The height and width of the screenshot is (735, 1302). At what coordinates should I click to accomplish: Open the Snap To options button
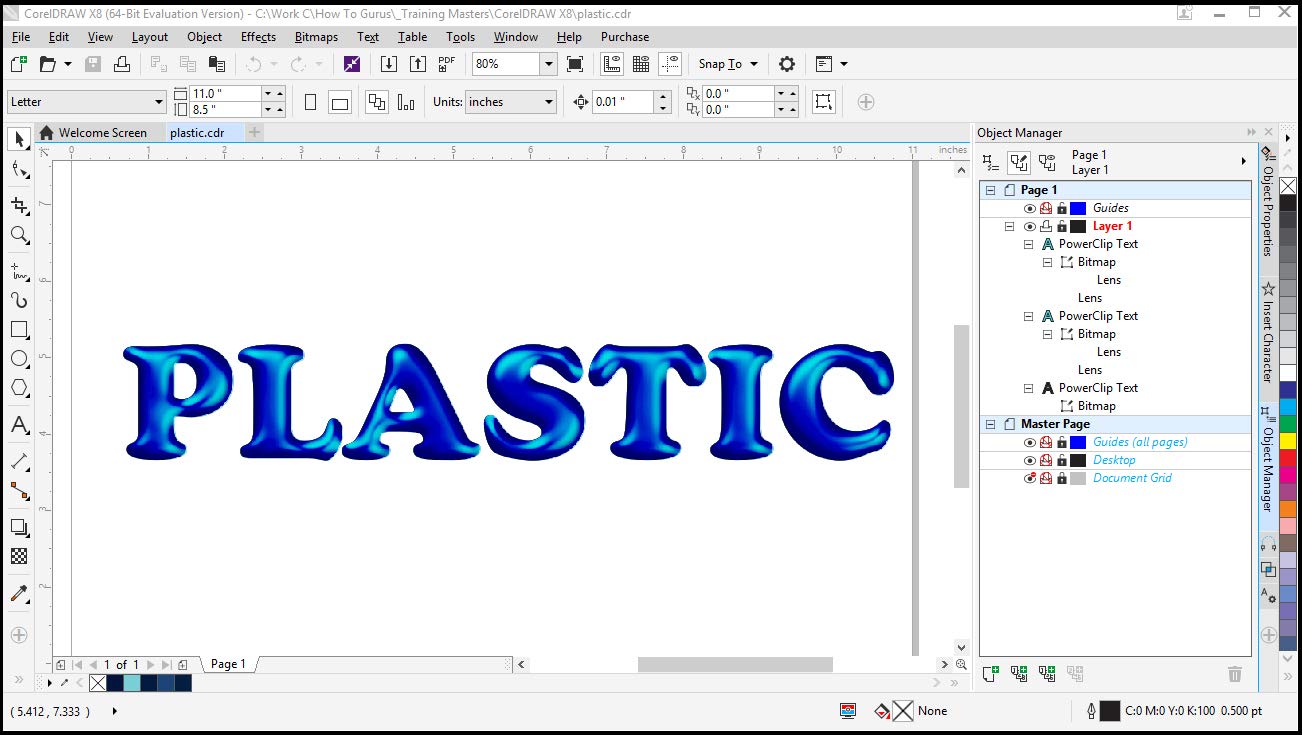728,64
